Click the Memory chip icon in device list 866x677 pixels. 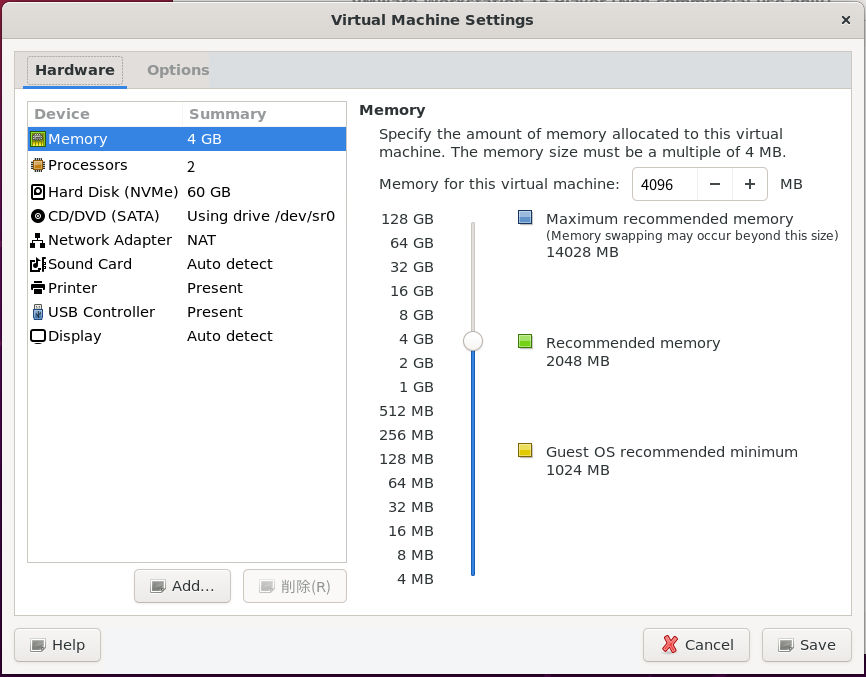click(38, 139)
